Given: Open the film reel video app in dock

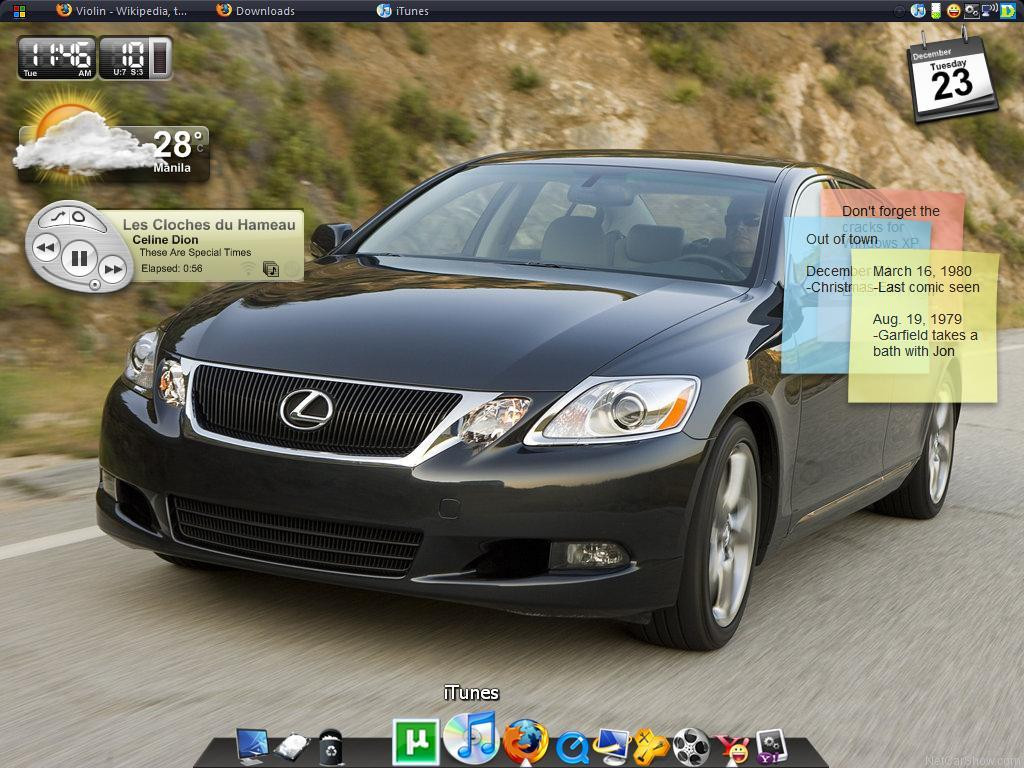Looking at the screenshot, I should (691, 747).
